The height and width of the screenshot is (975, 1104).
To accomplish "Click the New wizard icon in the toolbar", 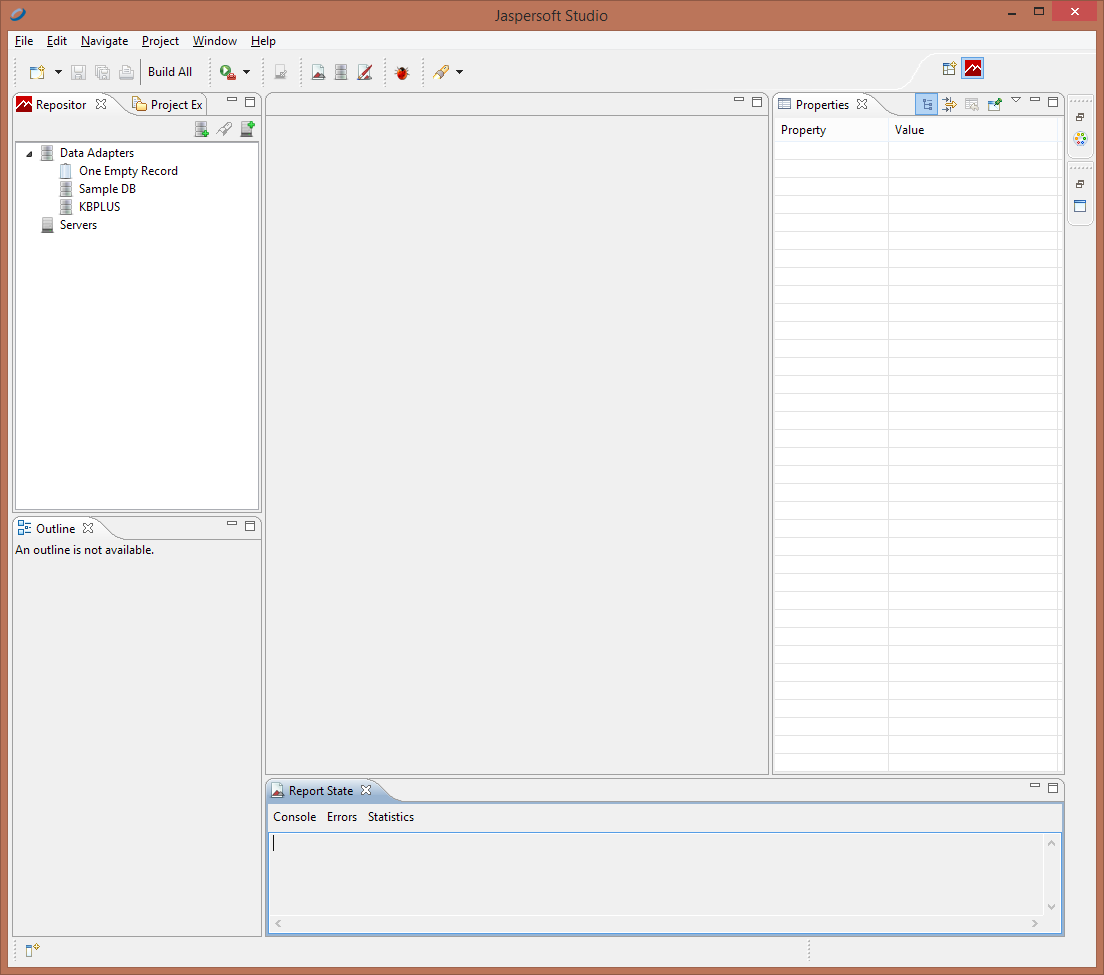I will click(x=37, y=72).
